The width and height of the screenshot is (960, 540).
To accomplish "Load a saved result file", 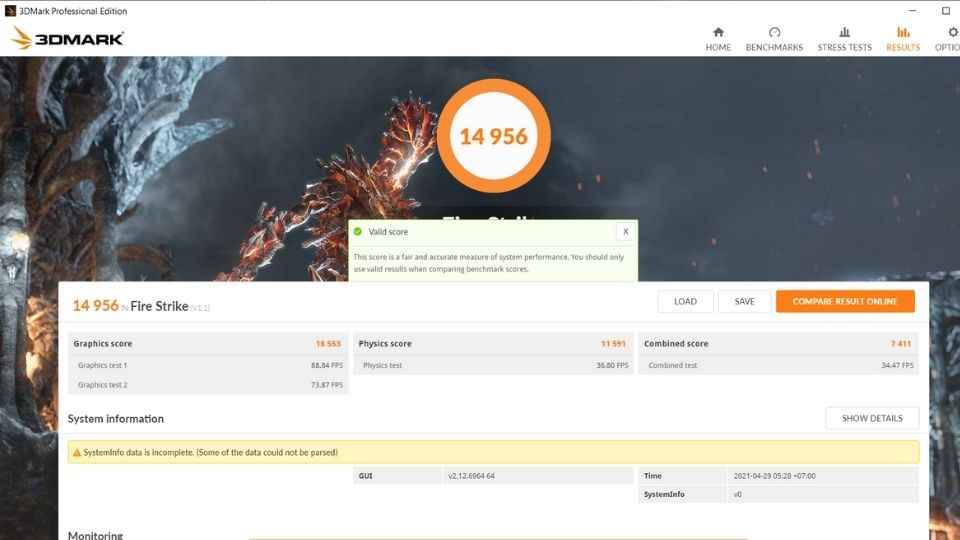I will coord(685,301).
